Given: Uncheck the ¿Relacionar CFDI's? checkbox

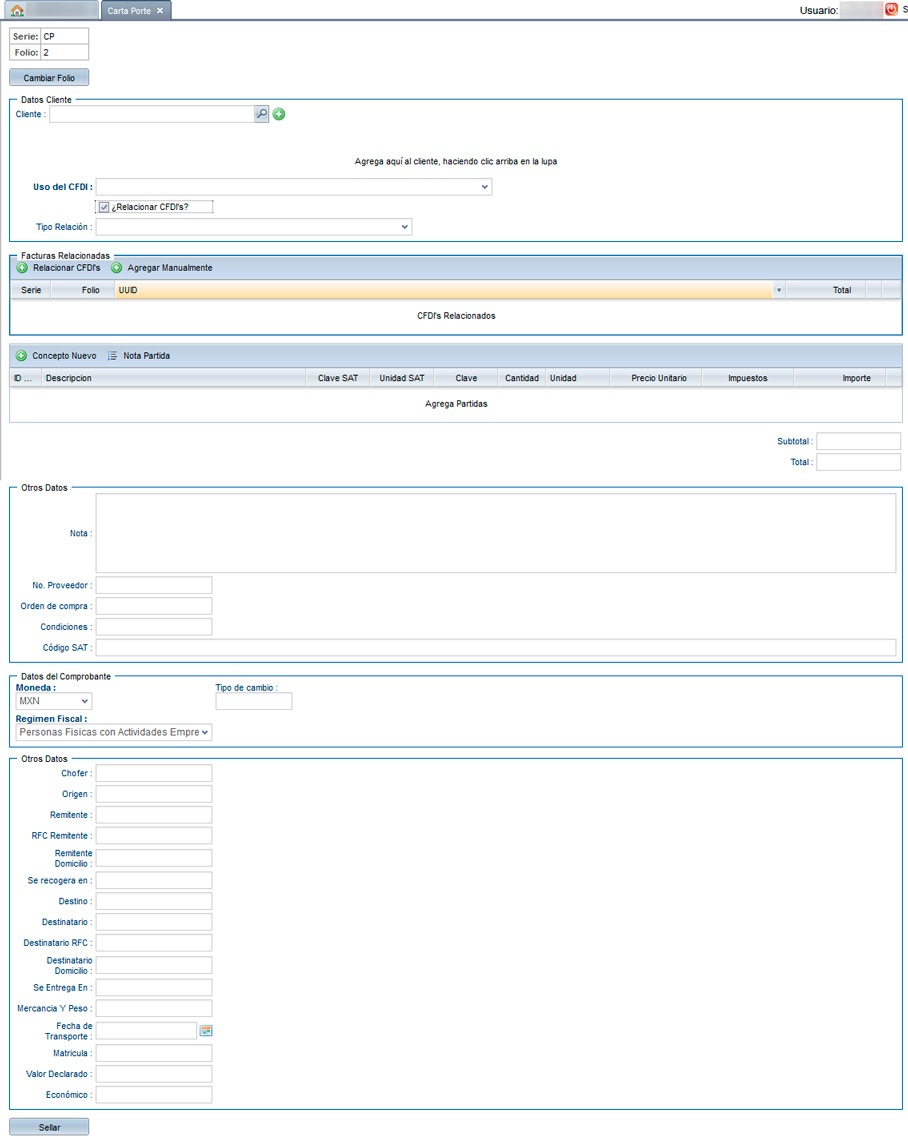Looking at the screenshot, I should click(103, 207).
